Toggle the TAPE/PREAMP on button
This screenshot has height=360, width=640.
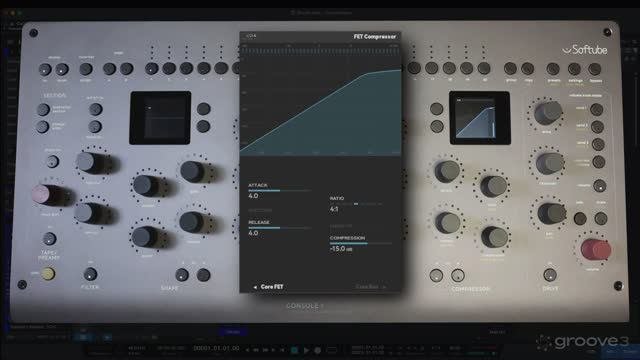pyautogui.click(x=49, y=238)
